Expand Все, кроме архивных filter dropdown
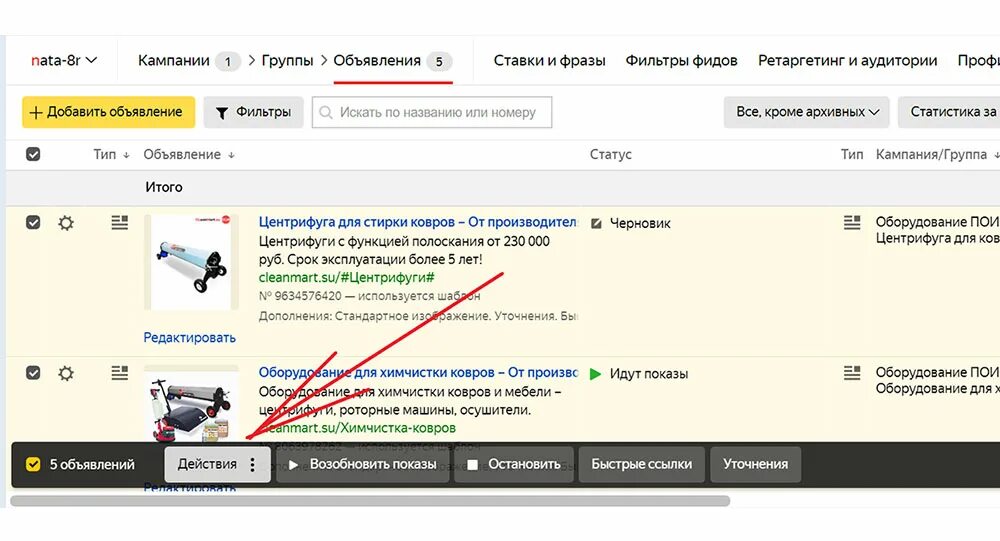1000x541 pixels. click(807, 112)
